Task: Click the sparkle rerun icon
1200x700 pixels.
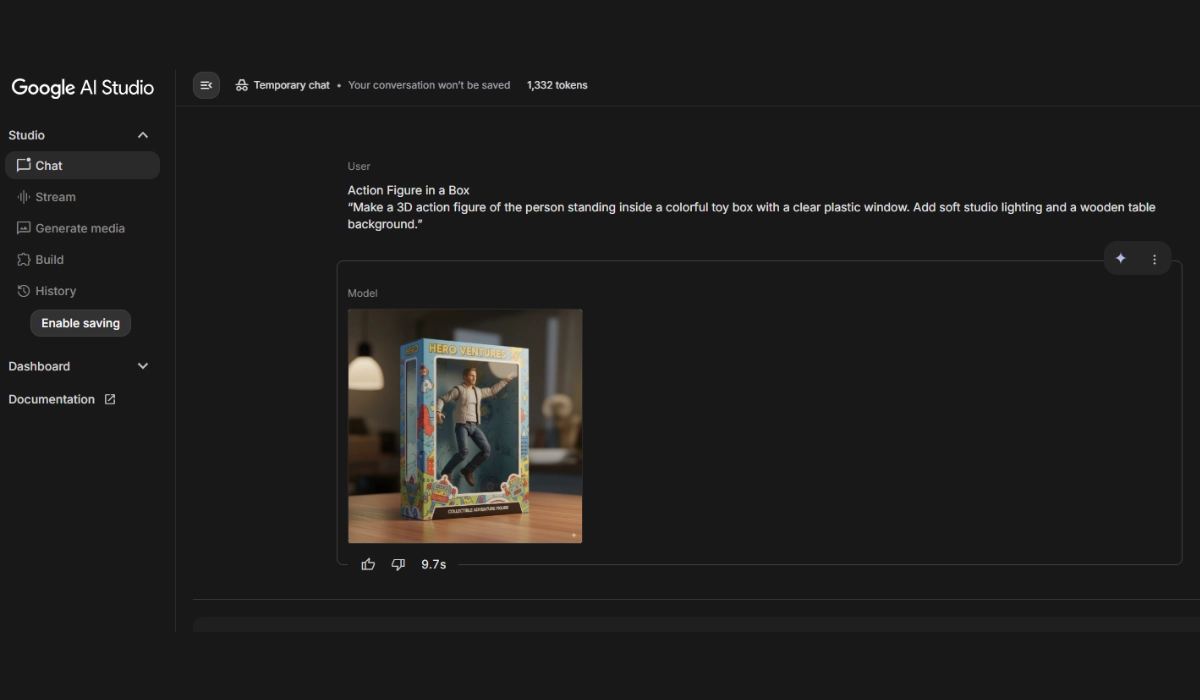Action: click(1121, 259)
